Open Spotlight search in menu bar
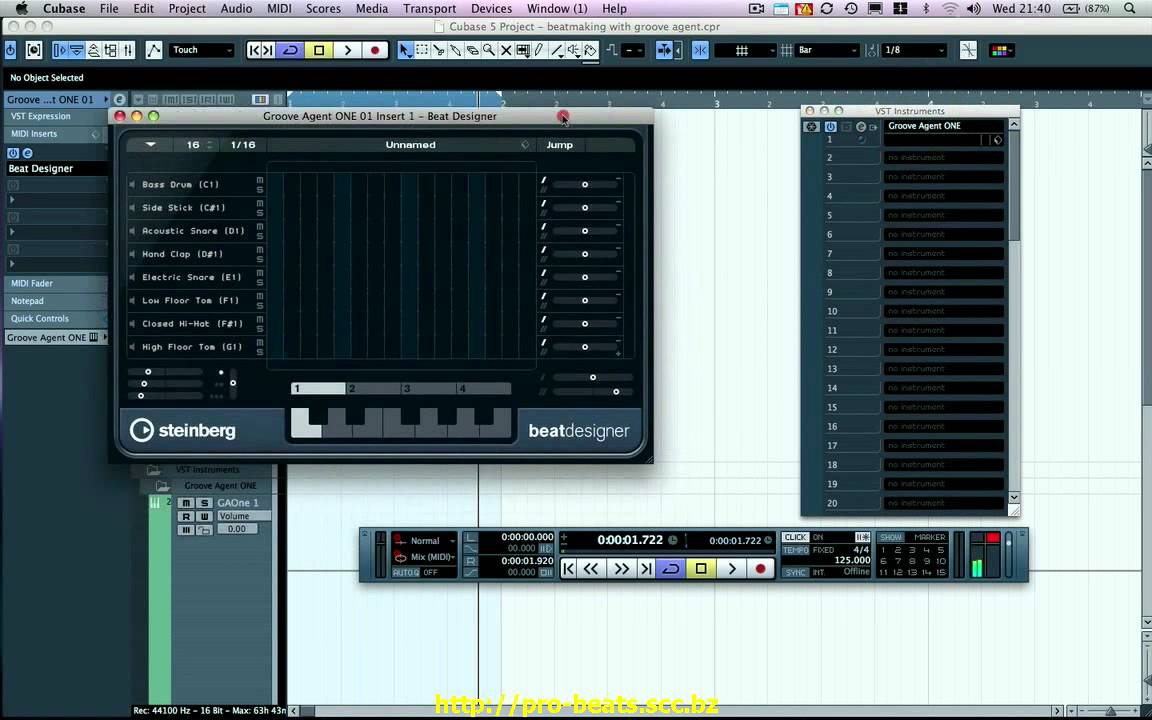 (x=1129, y=9)
